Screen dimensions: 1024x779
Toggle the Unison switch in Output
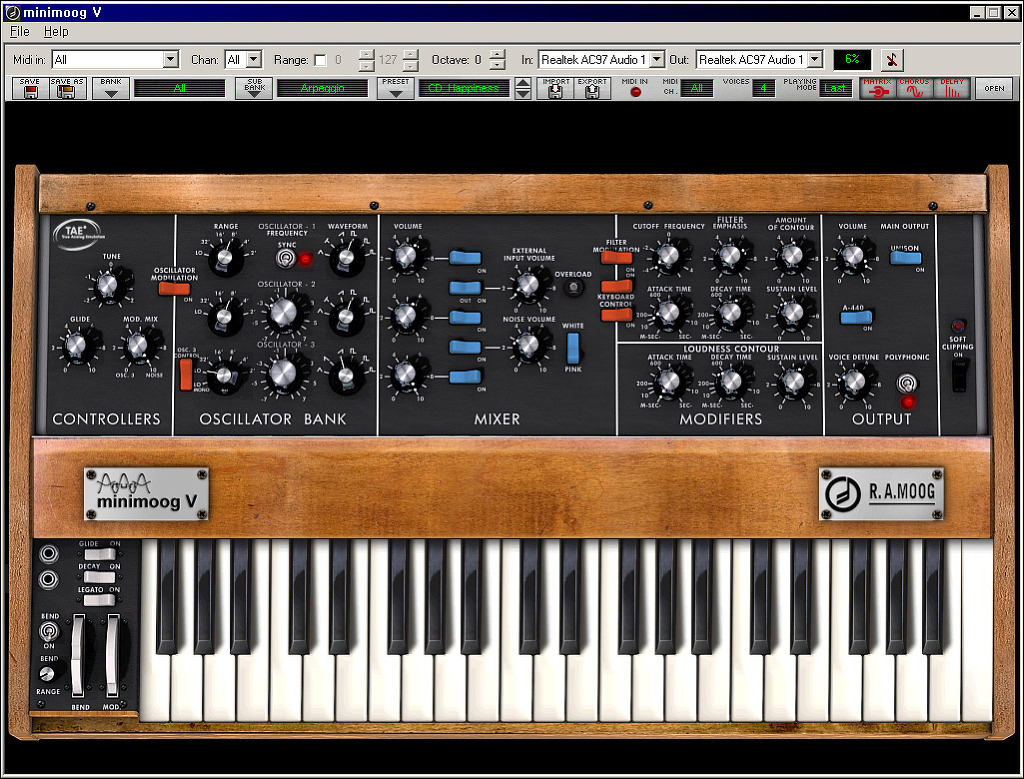click(905, 258)
